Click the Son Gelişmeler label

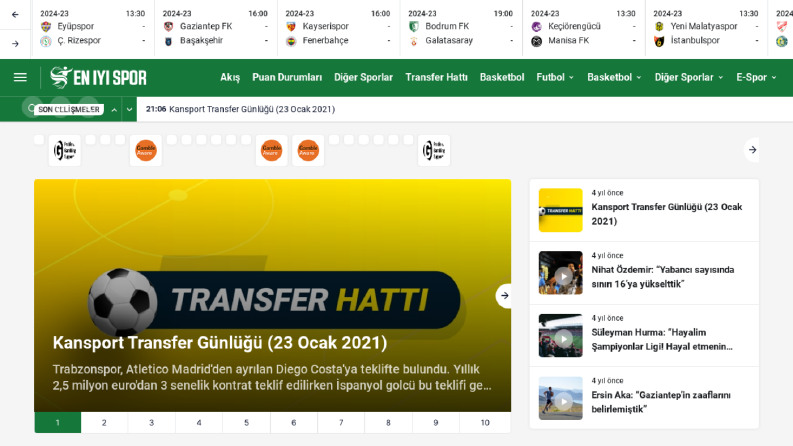coord(69,109)
